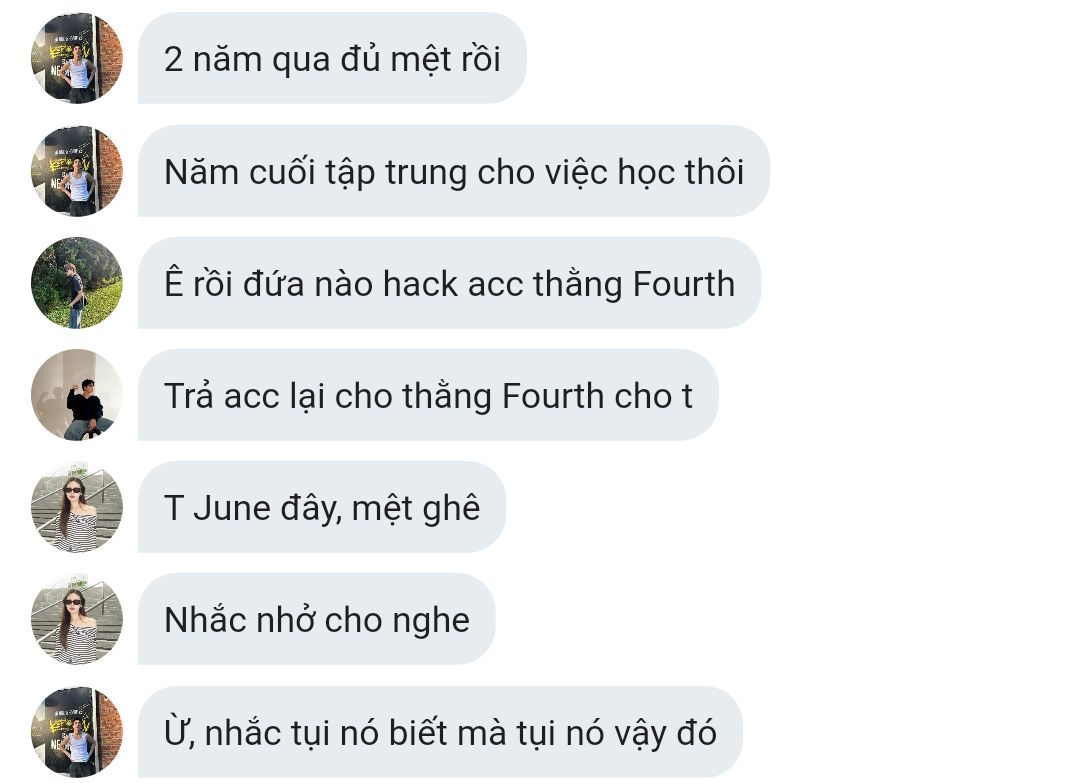This screenshot has width=1080, height=783.
Task: Open avatar beside "Ừ, nhắc tụi nó biết" message
Action: tap(76, 732)
